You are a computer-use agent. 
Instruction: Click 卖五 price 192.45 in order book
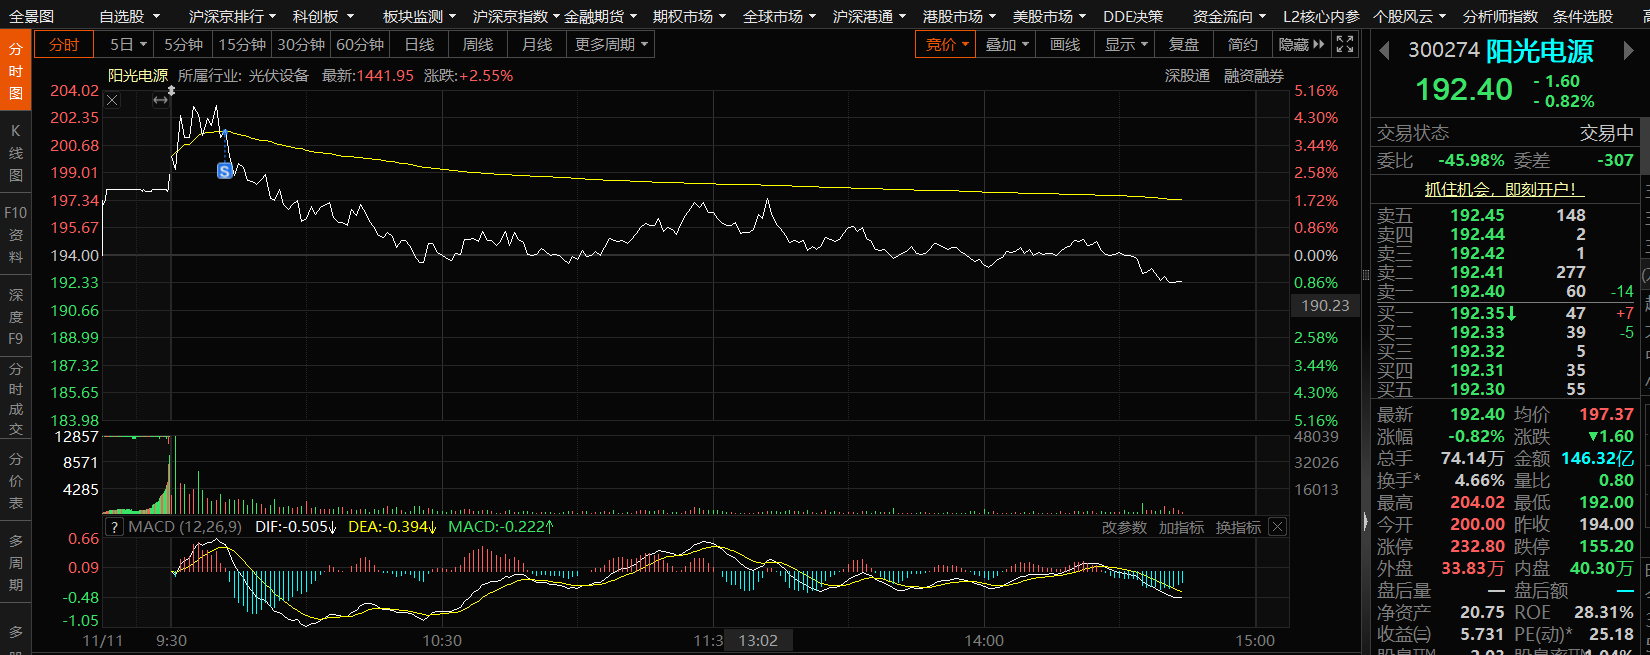(1477, 215)
